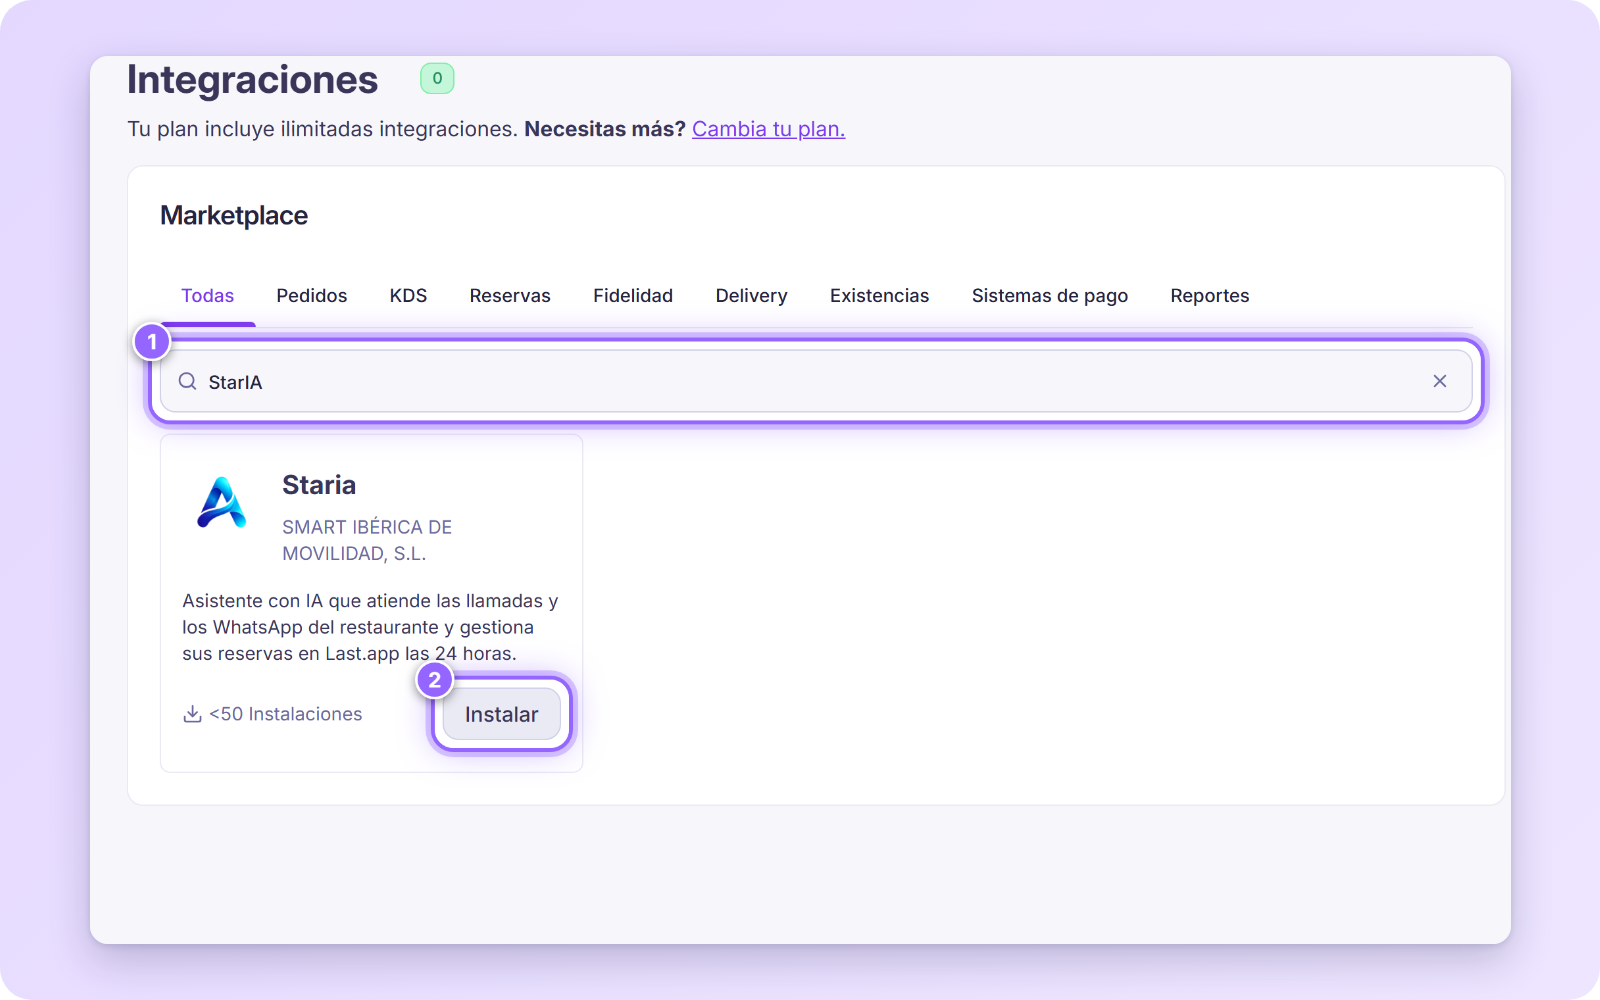Open the KDS tab

coord(408,296)
